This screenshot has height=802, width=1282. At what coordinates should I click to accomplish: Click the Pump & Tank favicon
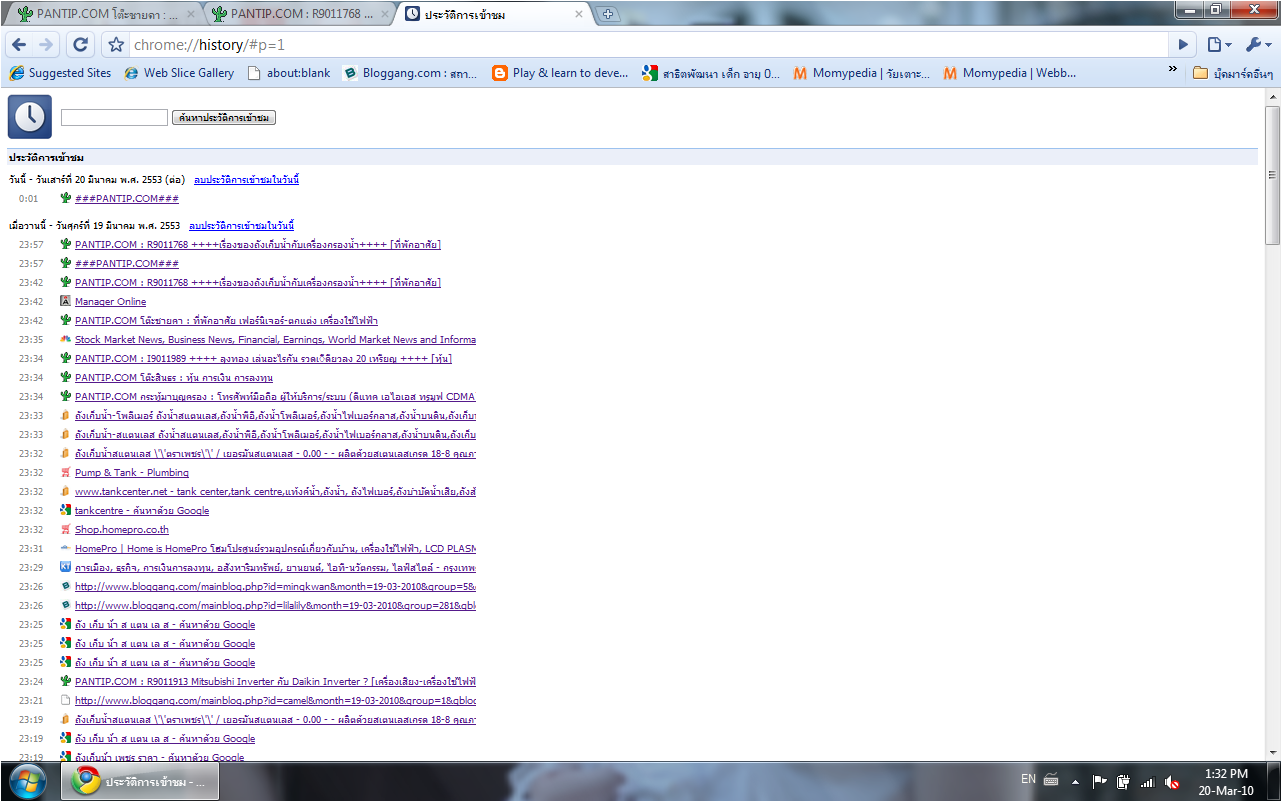tap(65, 473)
